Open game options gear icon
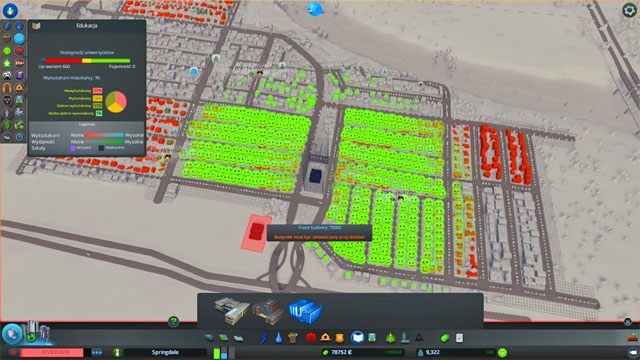 pyautogui.click(x=629, y=10)
